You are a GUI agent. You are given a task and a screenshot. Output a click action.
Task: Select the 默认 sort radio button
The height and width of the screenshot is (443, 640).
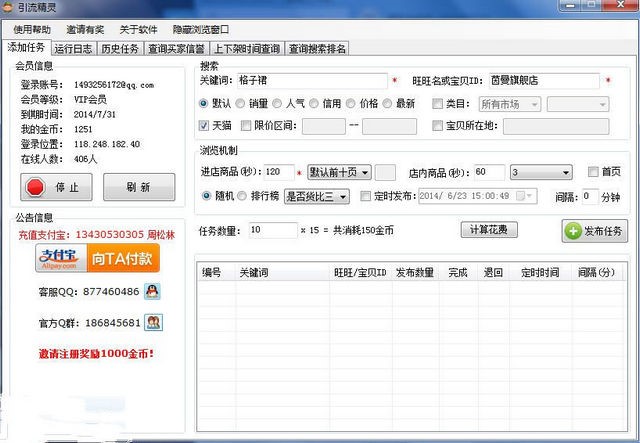pyautogui.click(x=203, y=103)
